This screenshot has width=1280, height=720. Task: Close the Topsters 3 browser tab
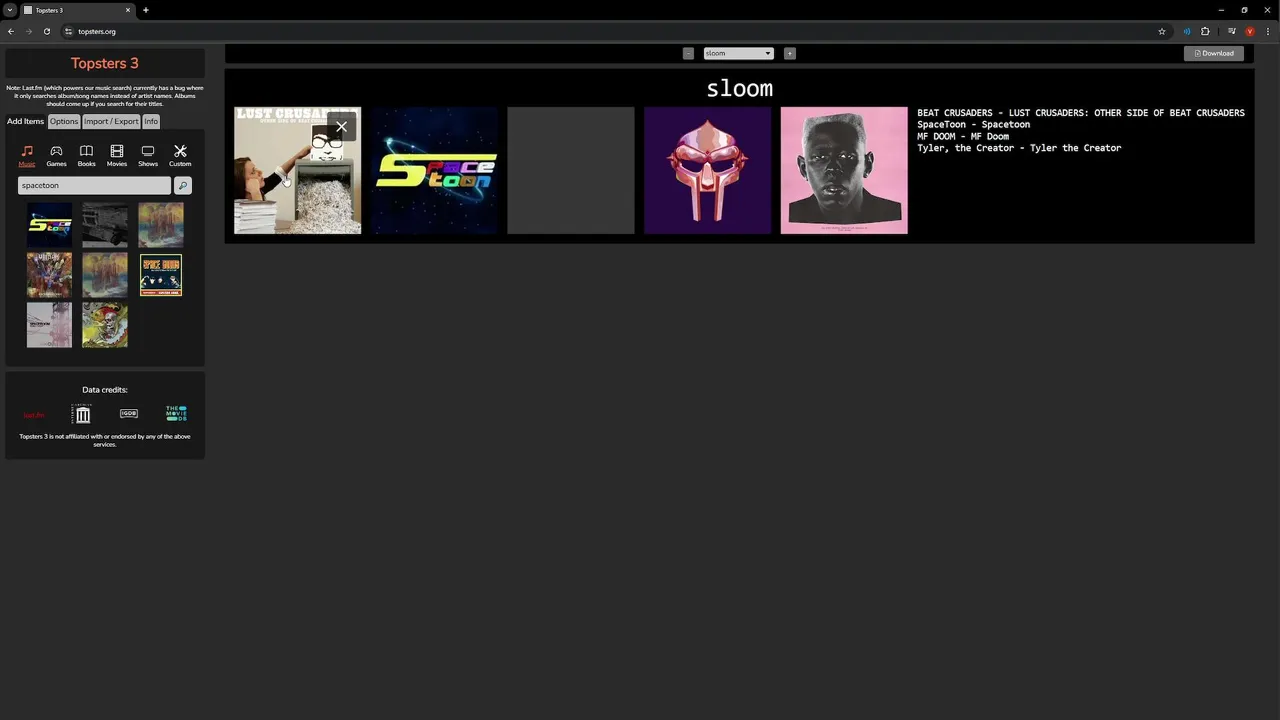pyautogui.click(x=129, y=10)
